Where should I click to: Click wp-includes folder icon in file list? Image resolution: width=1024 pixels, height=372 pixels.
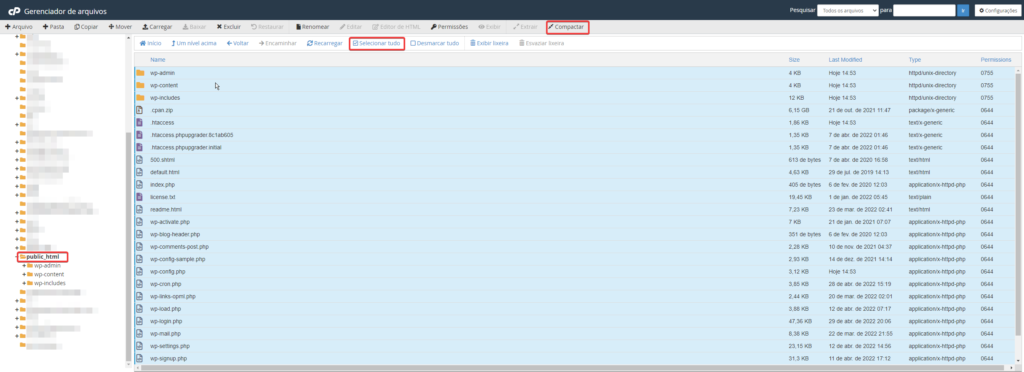[140, 97]
